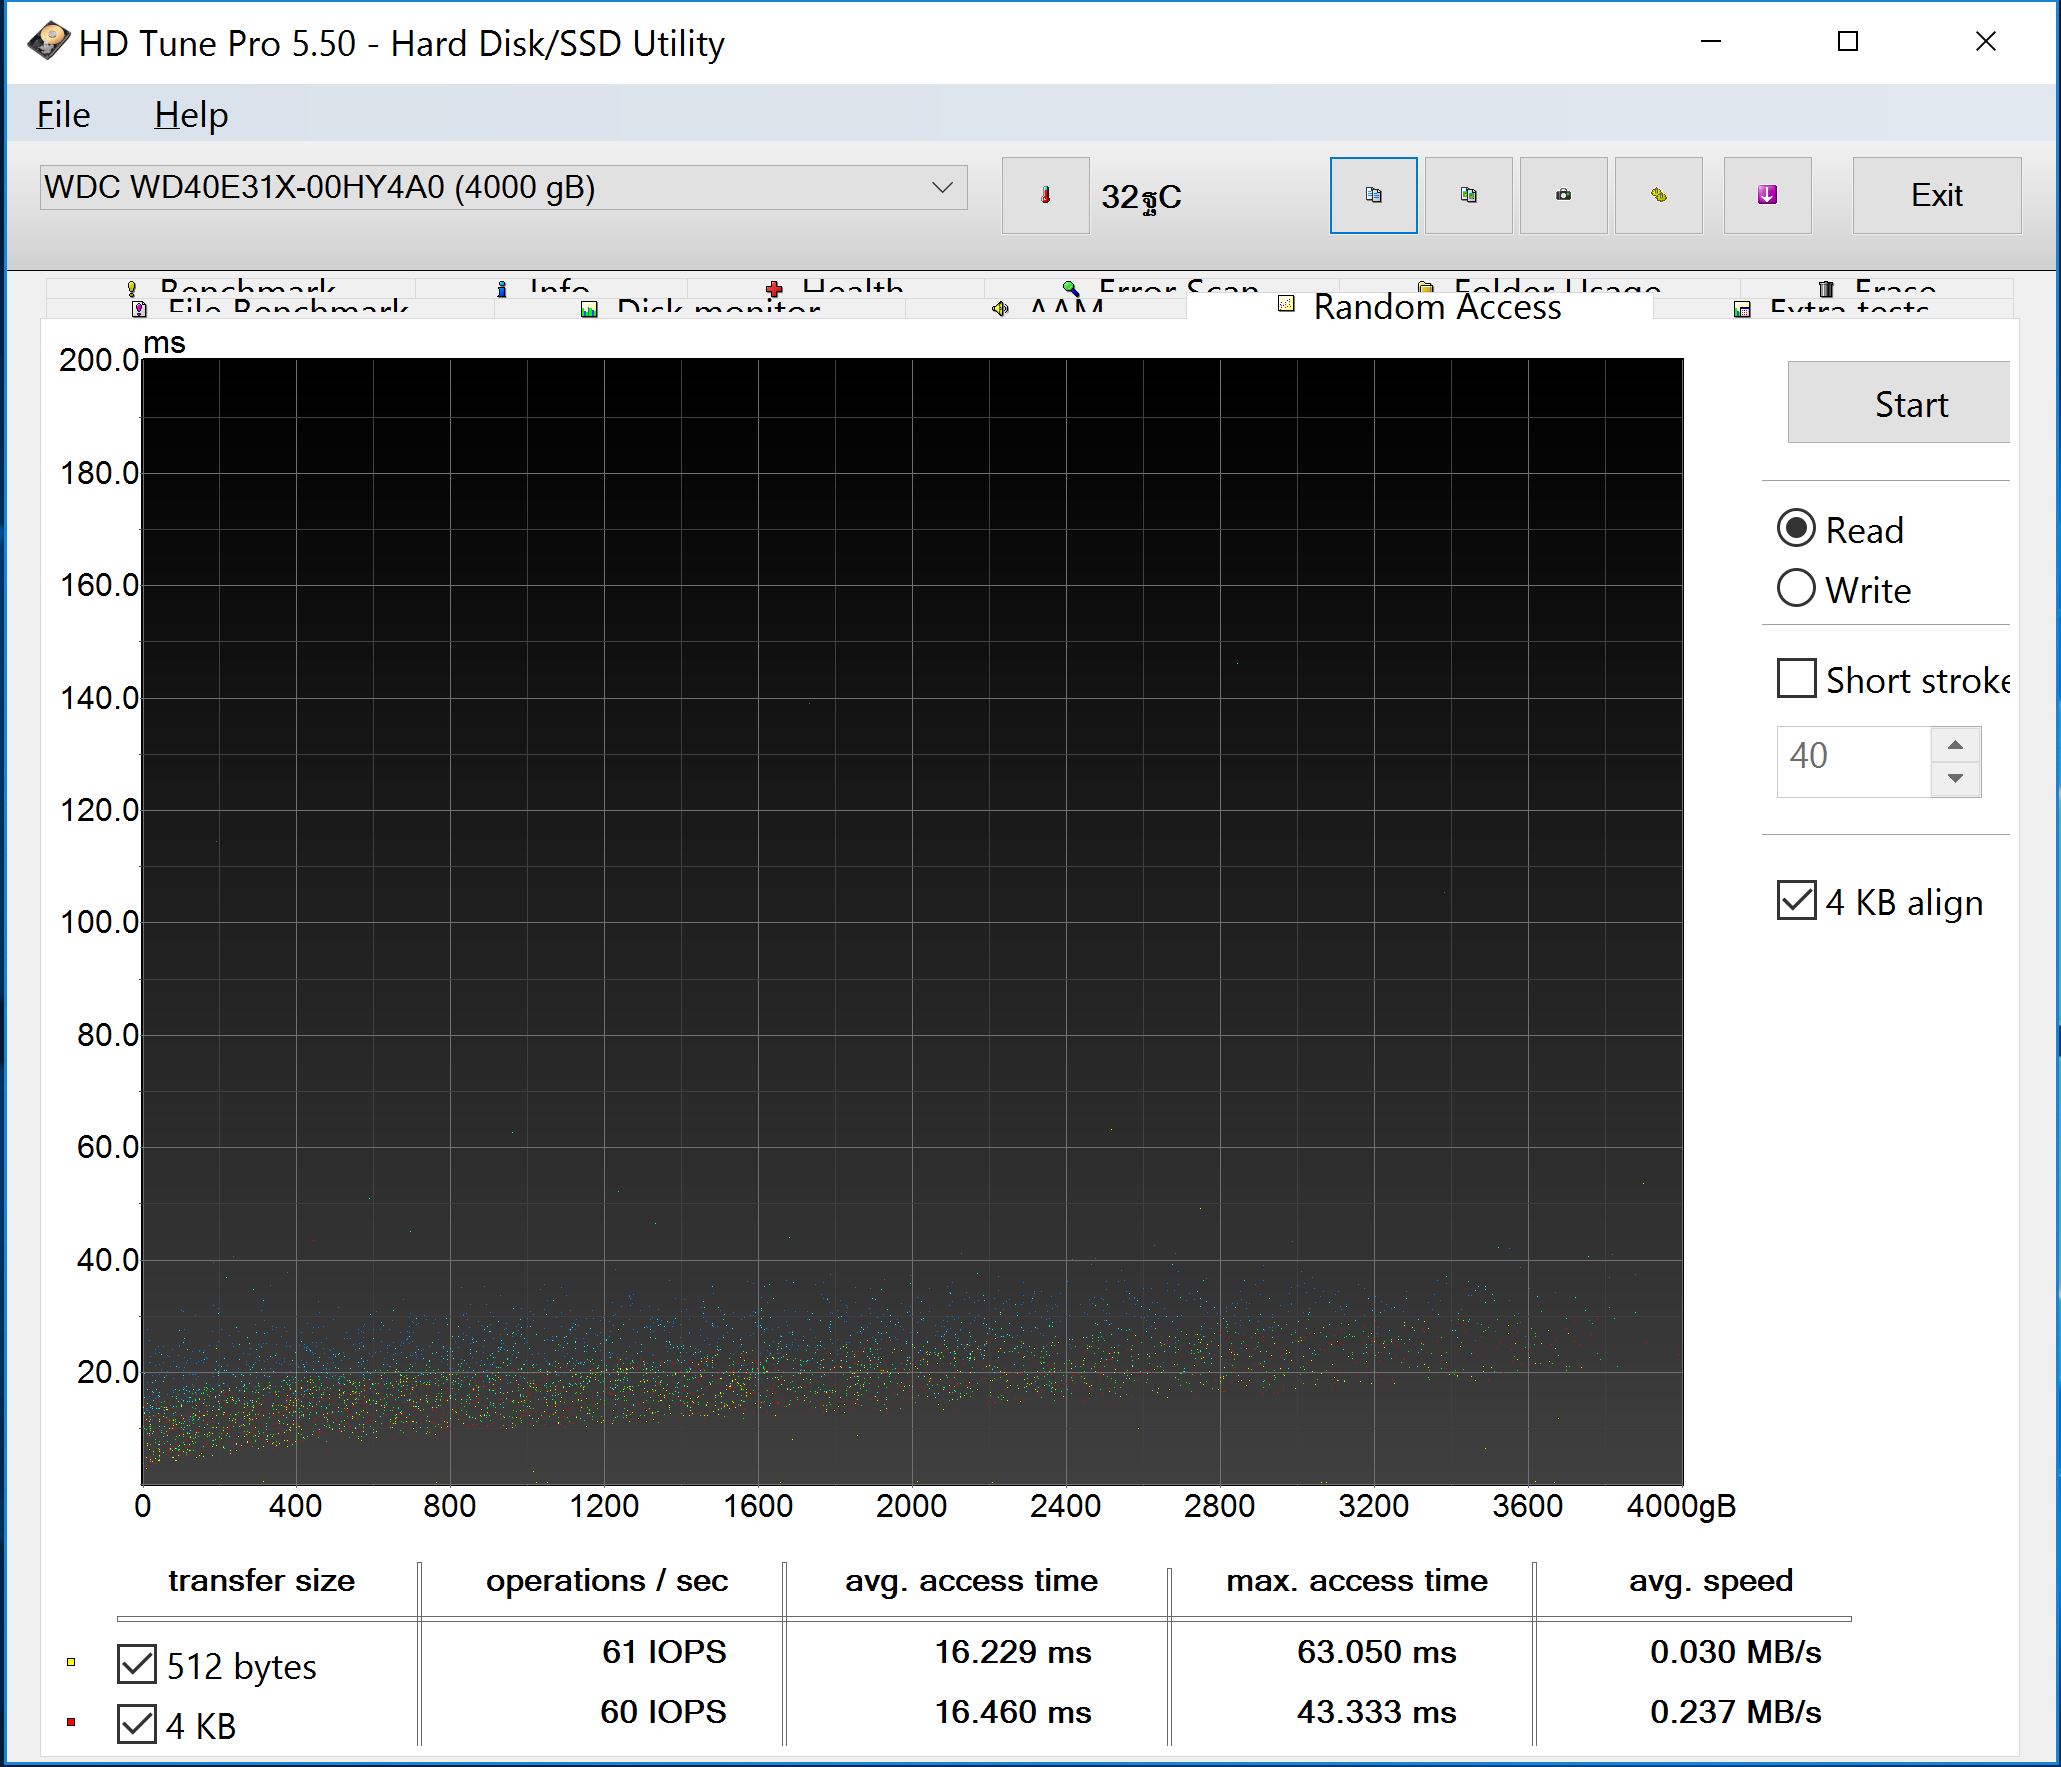Open the AAM tab
The image size is (2061, 1767).
pos(1047,308)
